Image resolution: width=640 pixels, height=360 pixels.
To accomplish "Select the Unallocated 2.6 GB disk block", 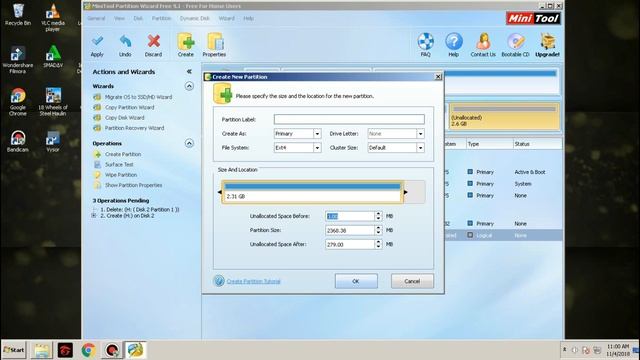I will [504, 116].
